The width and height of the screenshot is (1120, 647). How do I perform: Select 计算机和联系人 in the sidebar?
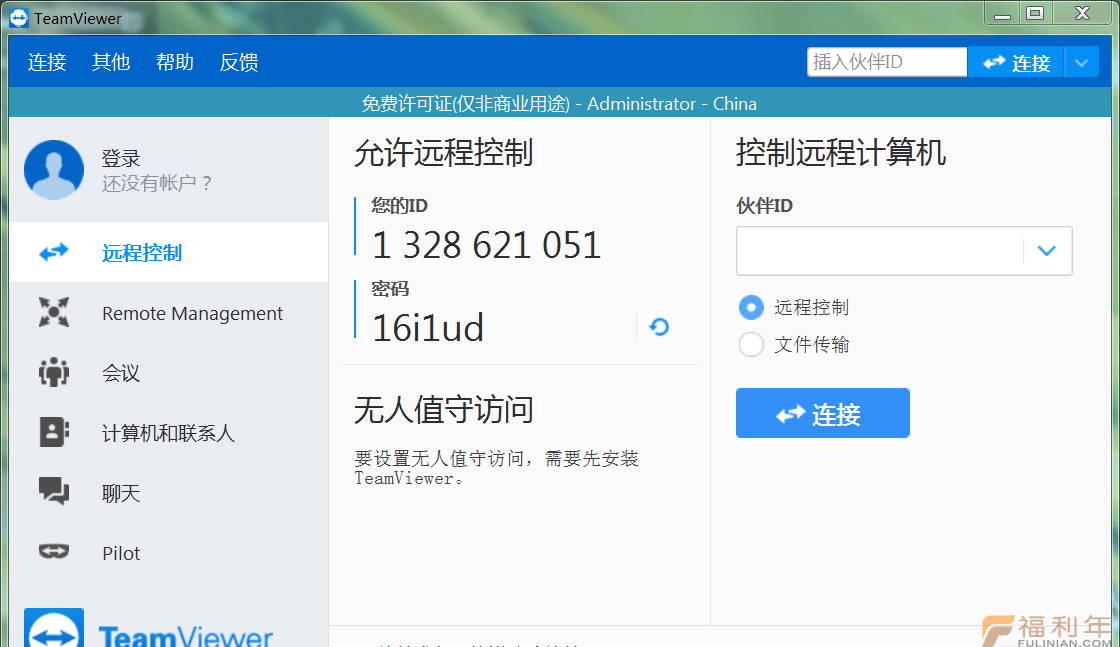(169, 432)
